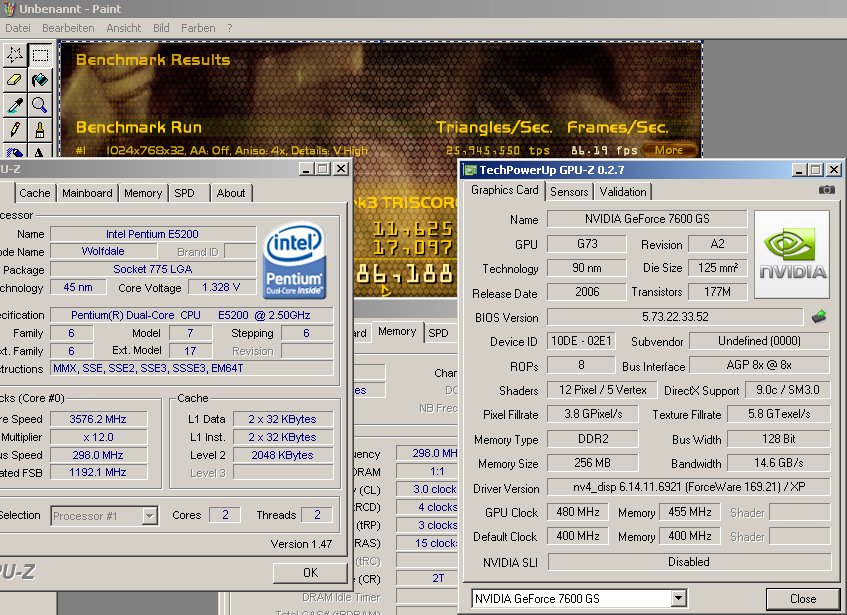Click the GPU Clock value 480 MHz
This screenshot has height=615, width=847.
577,512
